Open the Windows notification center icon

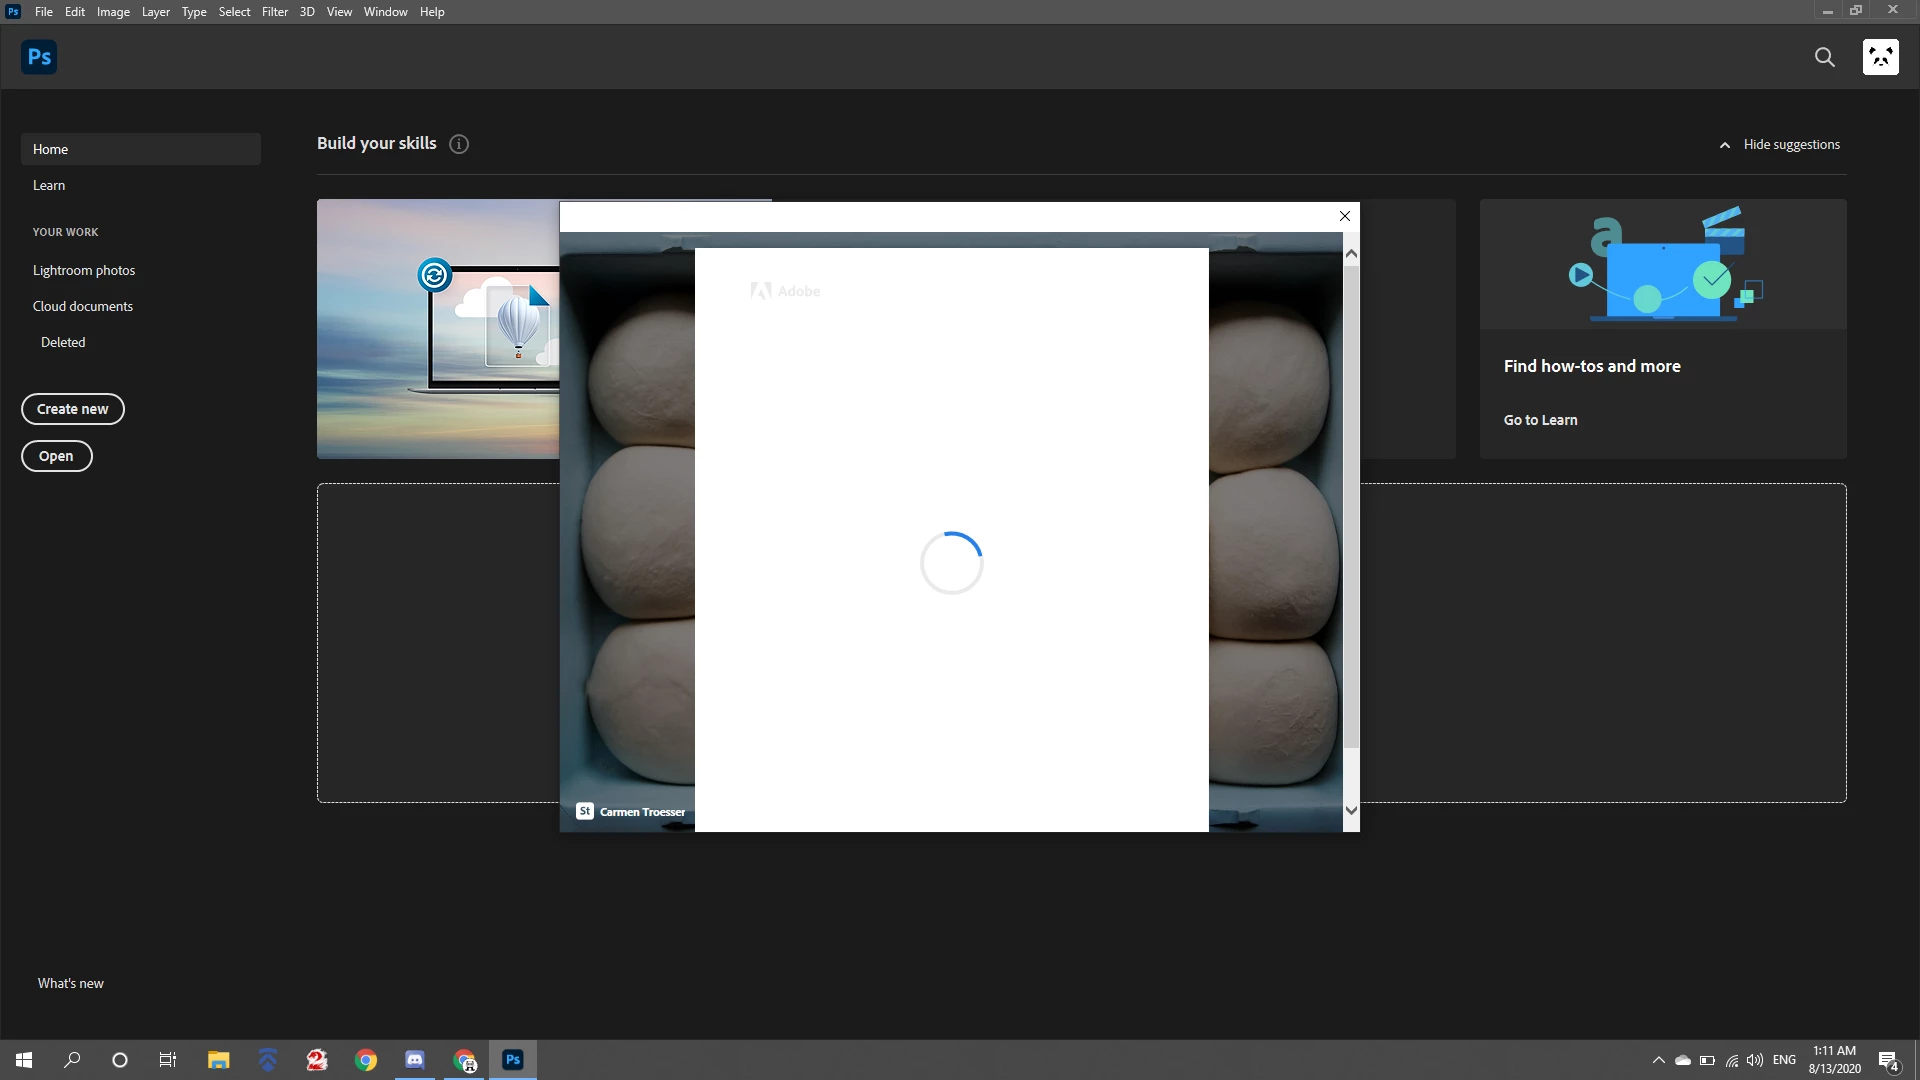tap(1889, 1061)
